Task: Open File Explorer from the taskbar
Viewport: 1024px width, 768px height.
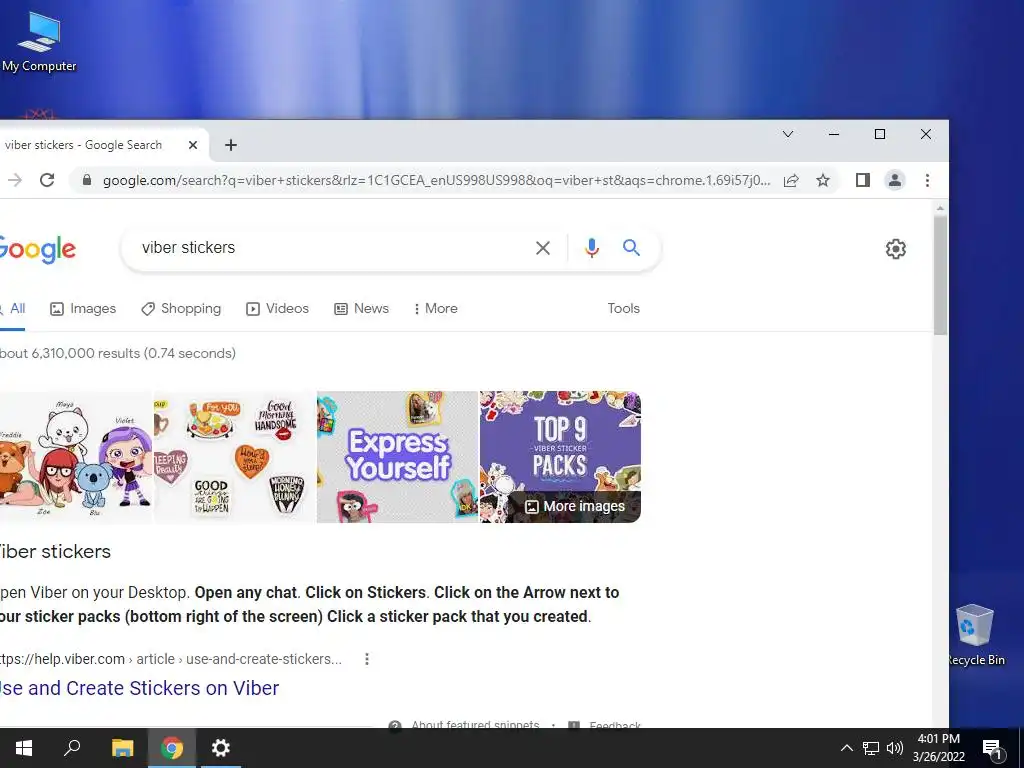Action: click(122, 748)
